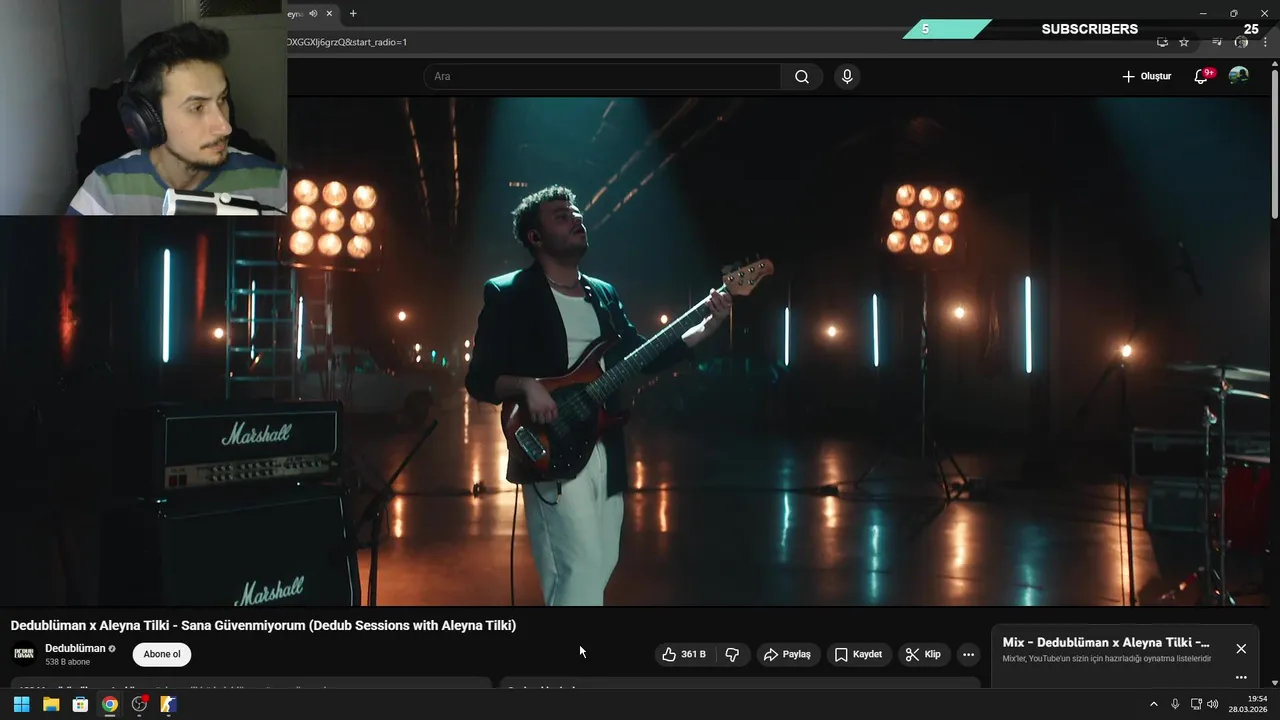Open the Oluştur create menu
This screenshot has height=720, width=1280.
[1146, 76]
